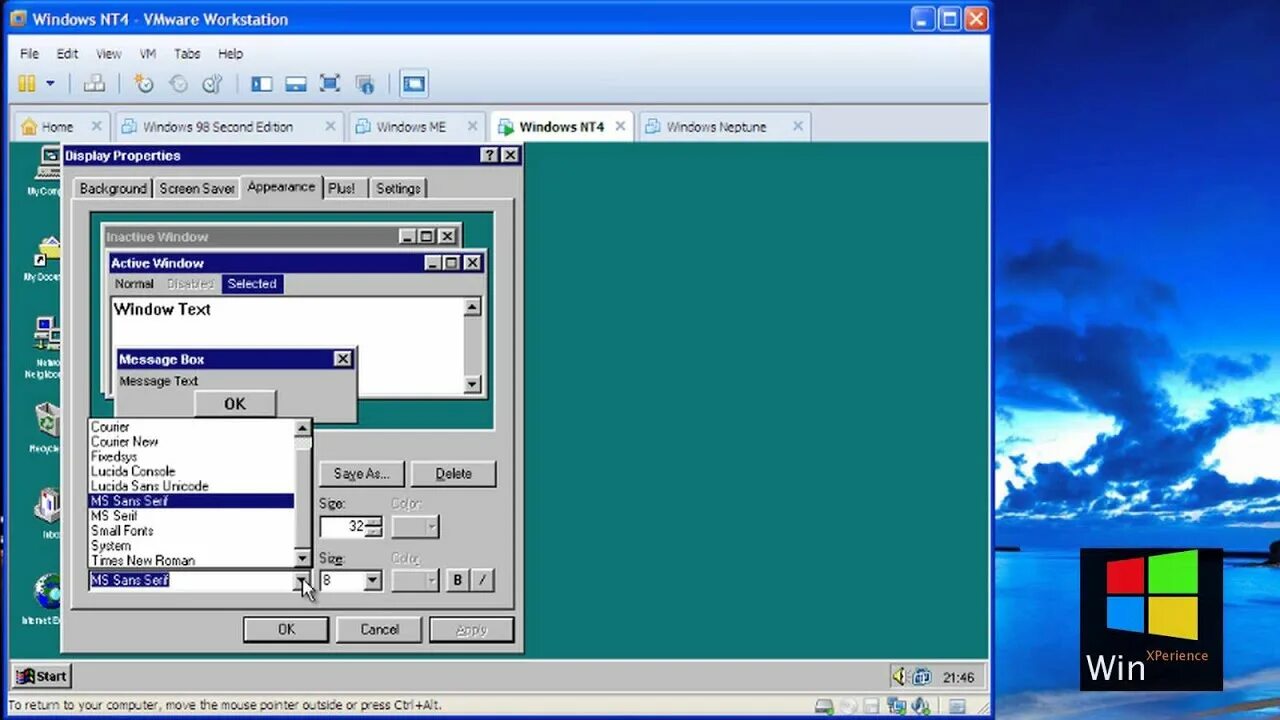Select Lucida Sans Unicode in font list
The height and width of the screenshot is (720, 1280).
(192, 486)
